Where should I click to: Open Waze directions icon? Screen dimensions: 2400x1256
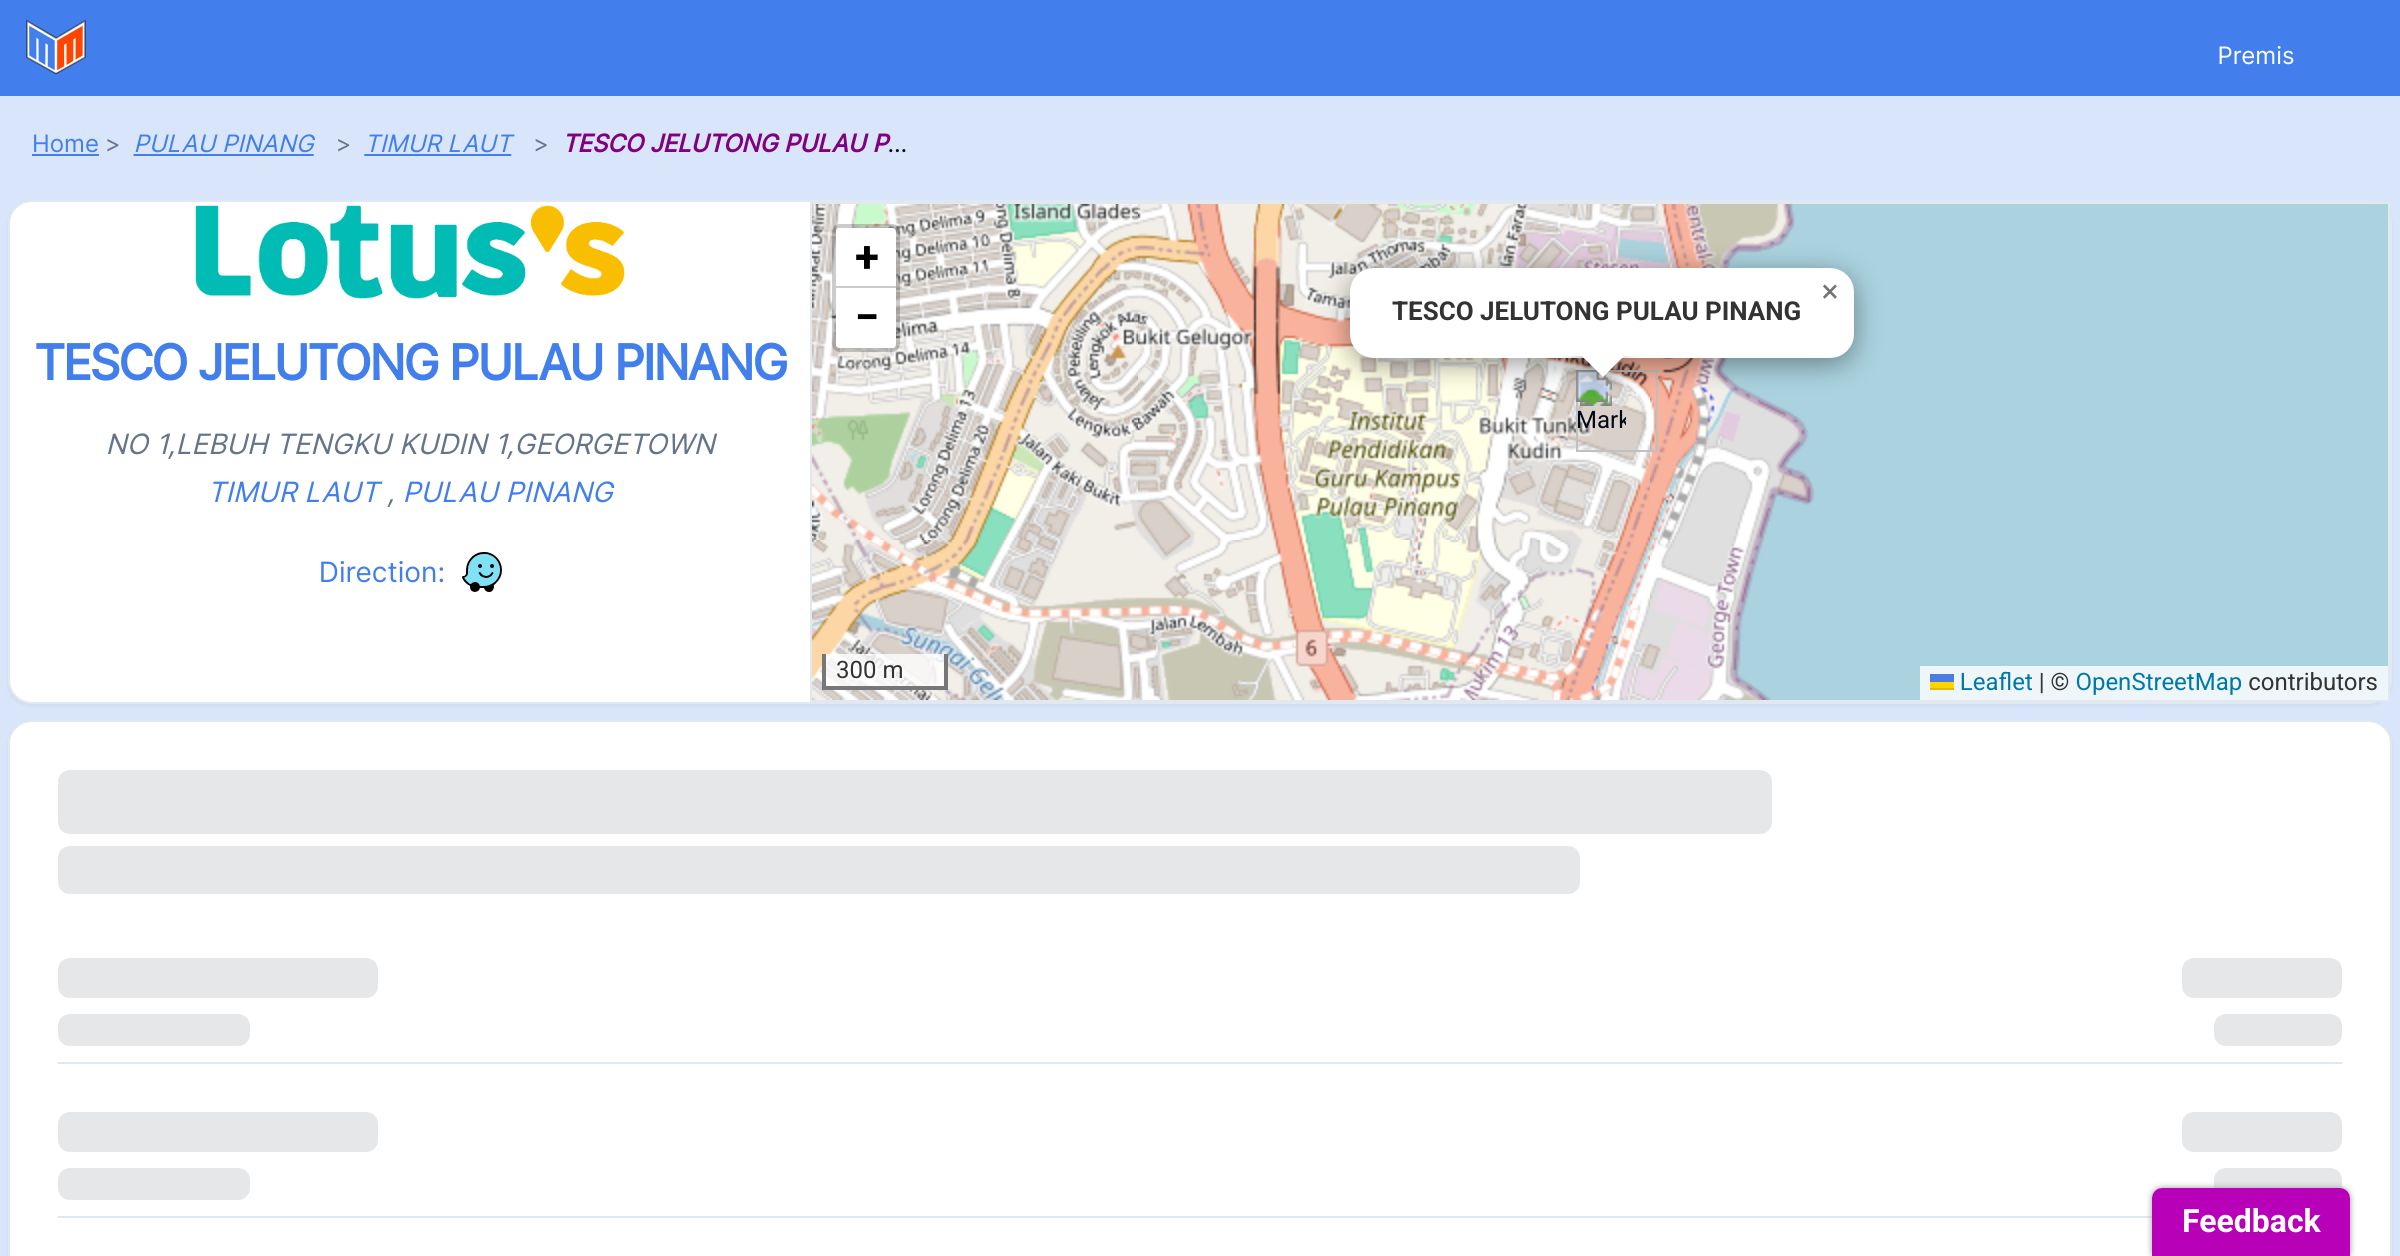click(482, 572)
